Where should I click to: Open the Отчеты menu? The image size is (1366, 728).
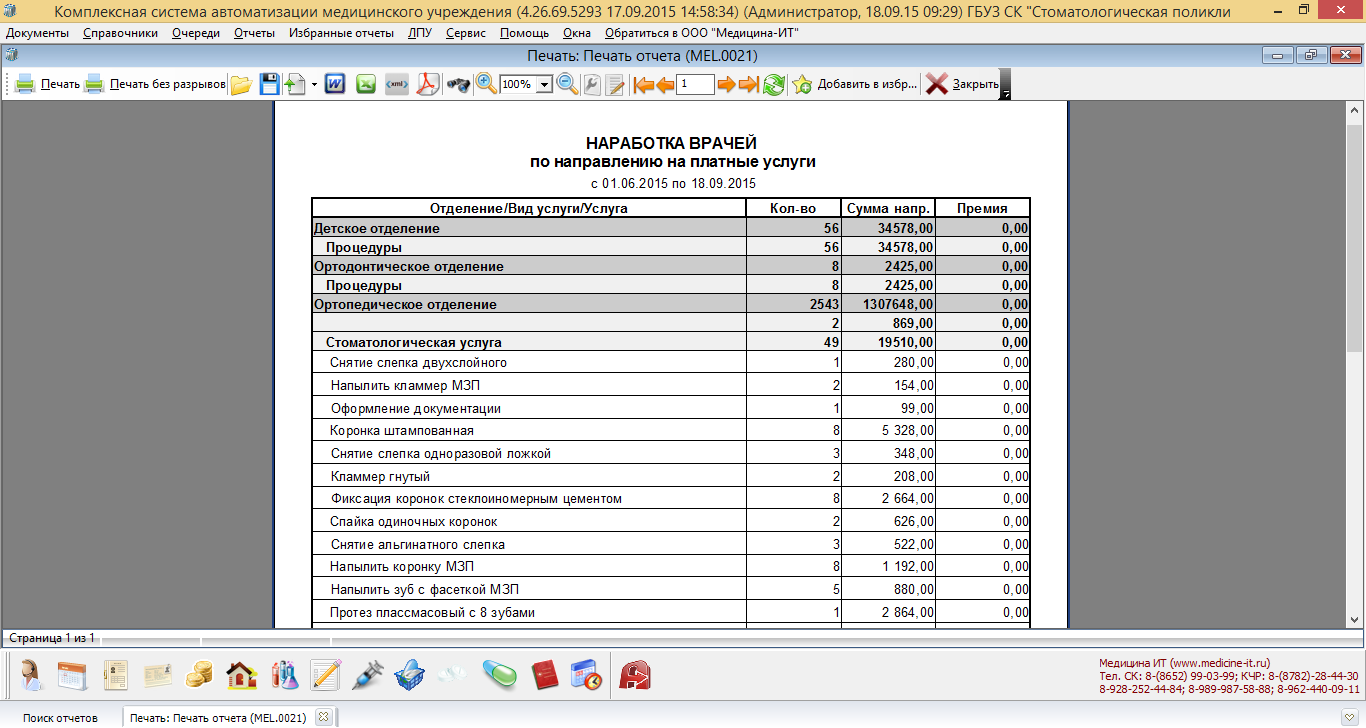[254, 33]
